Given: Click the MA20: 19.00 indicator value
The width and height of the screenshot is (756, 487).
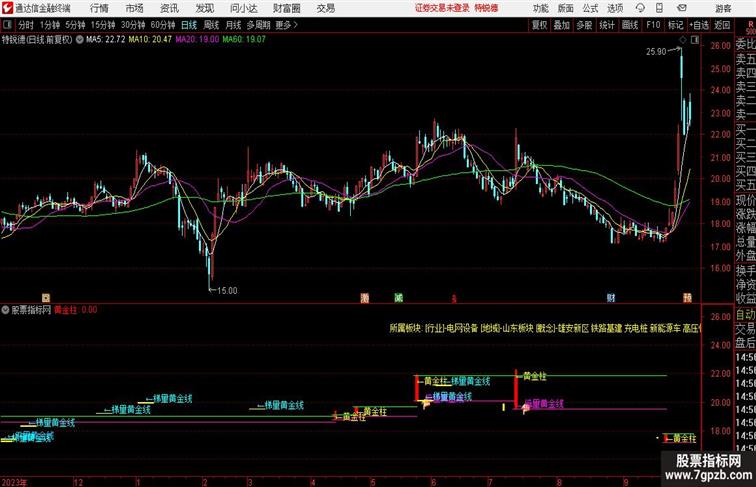Looking at the screenshot, I should (x=197, y=40).
